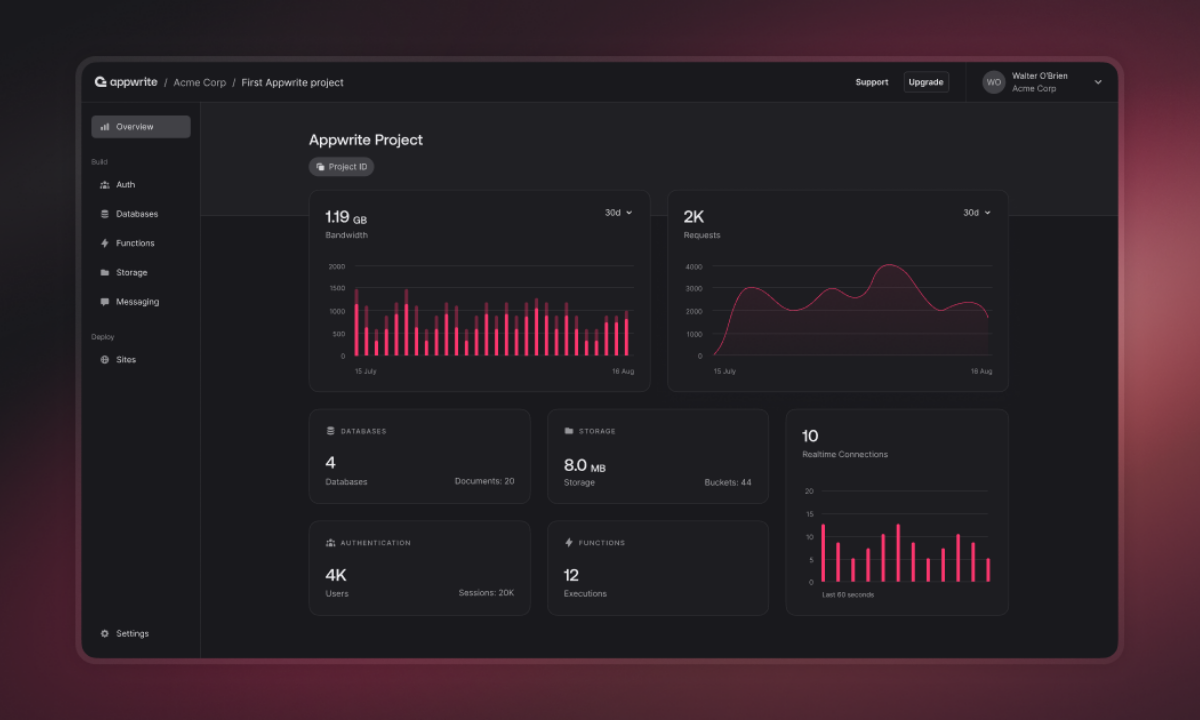Click the WO user avatar
The image size is (1200, 720).
point(994,82)
